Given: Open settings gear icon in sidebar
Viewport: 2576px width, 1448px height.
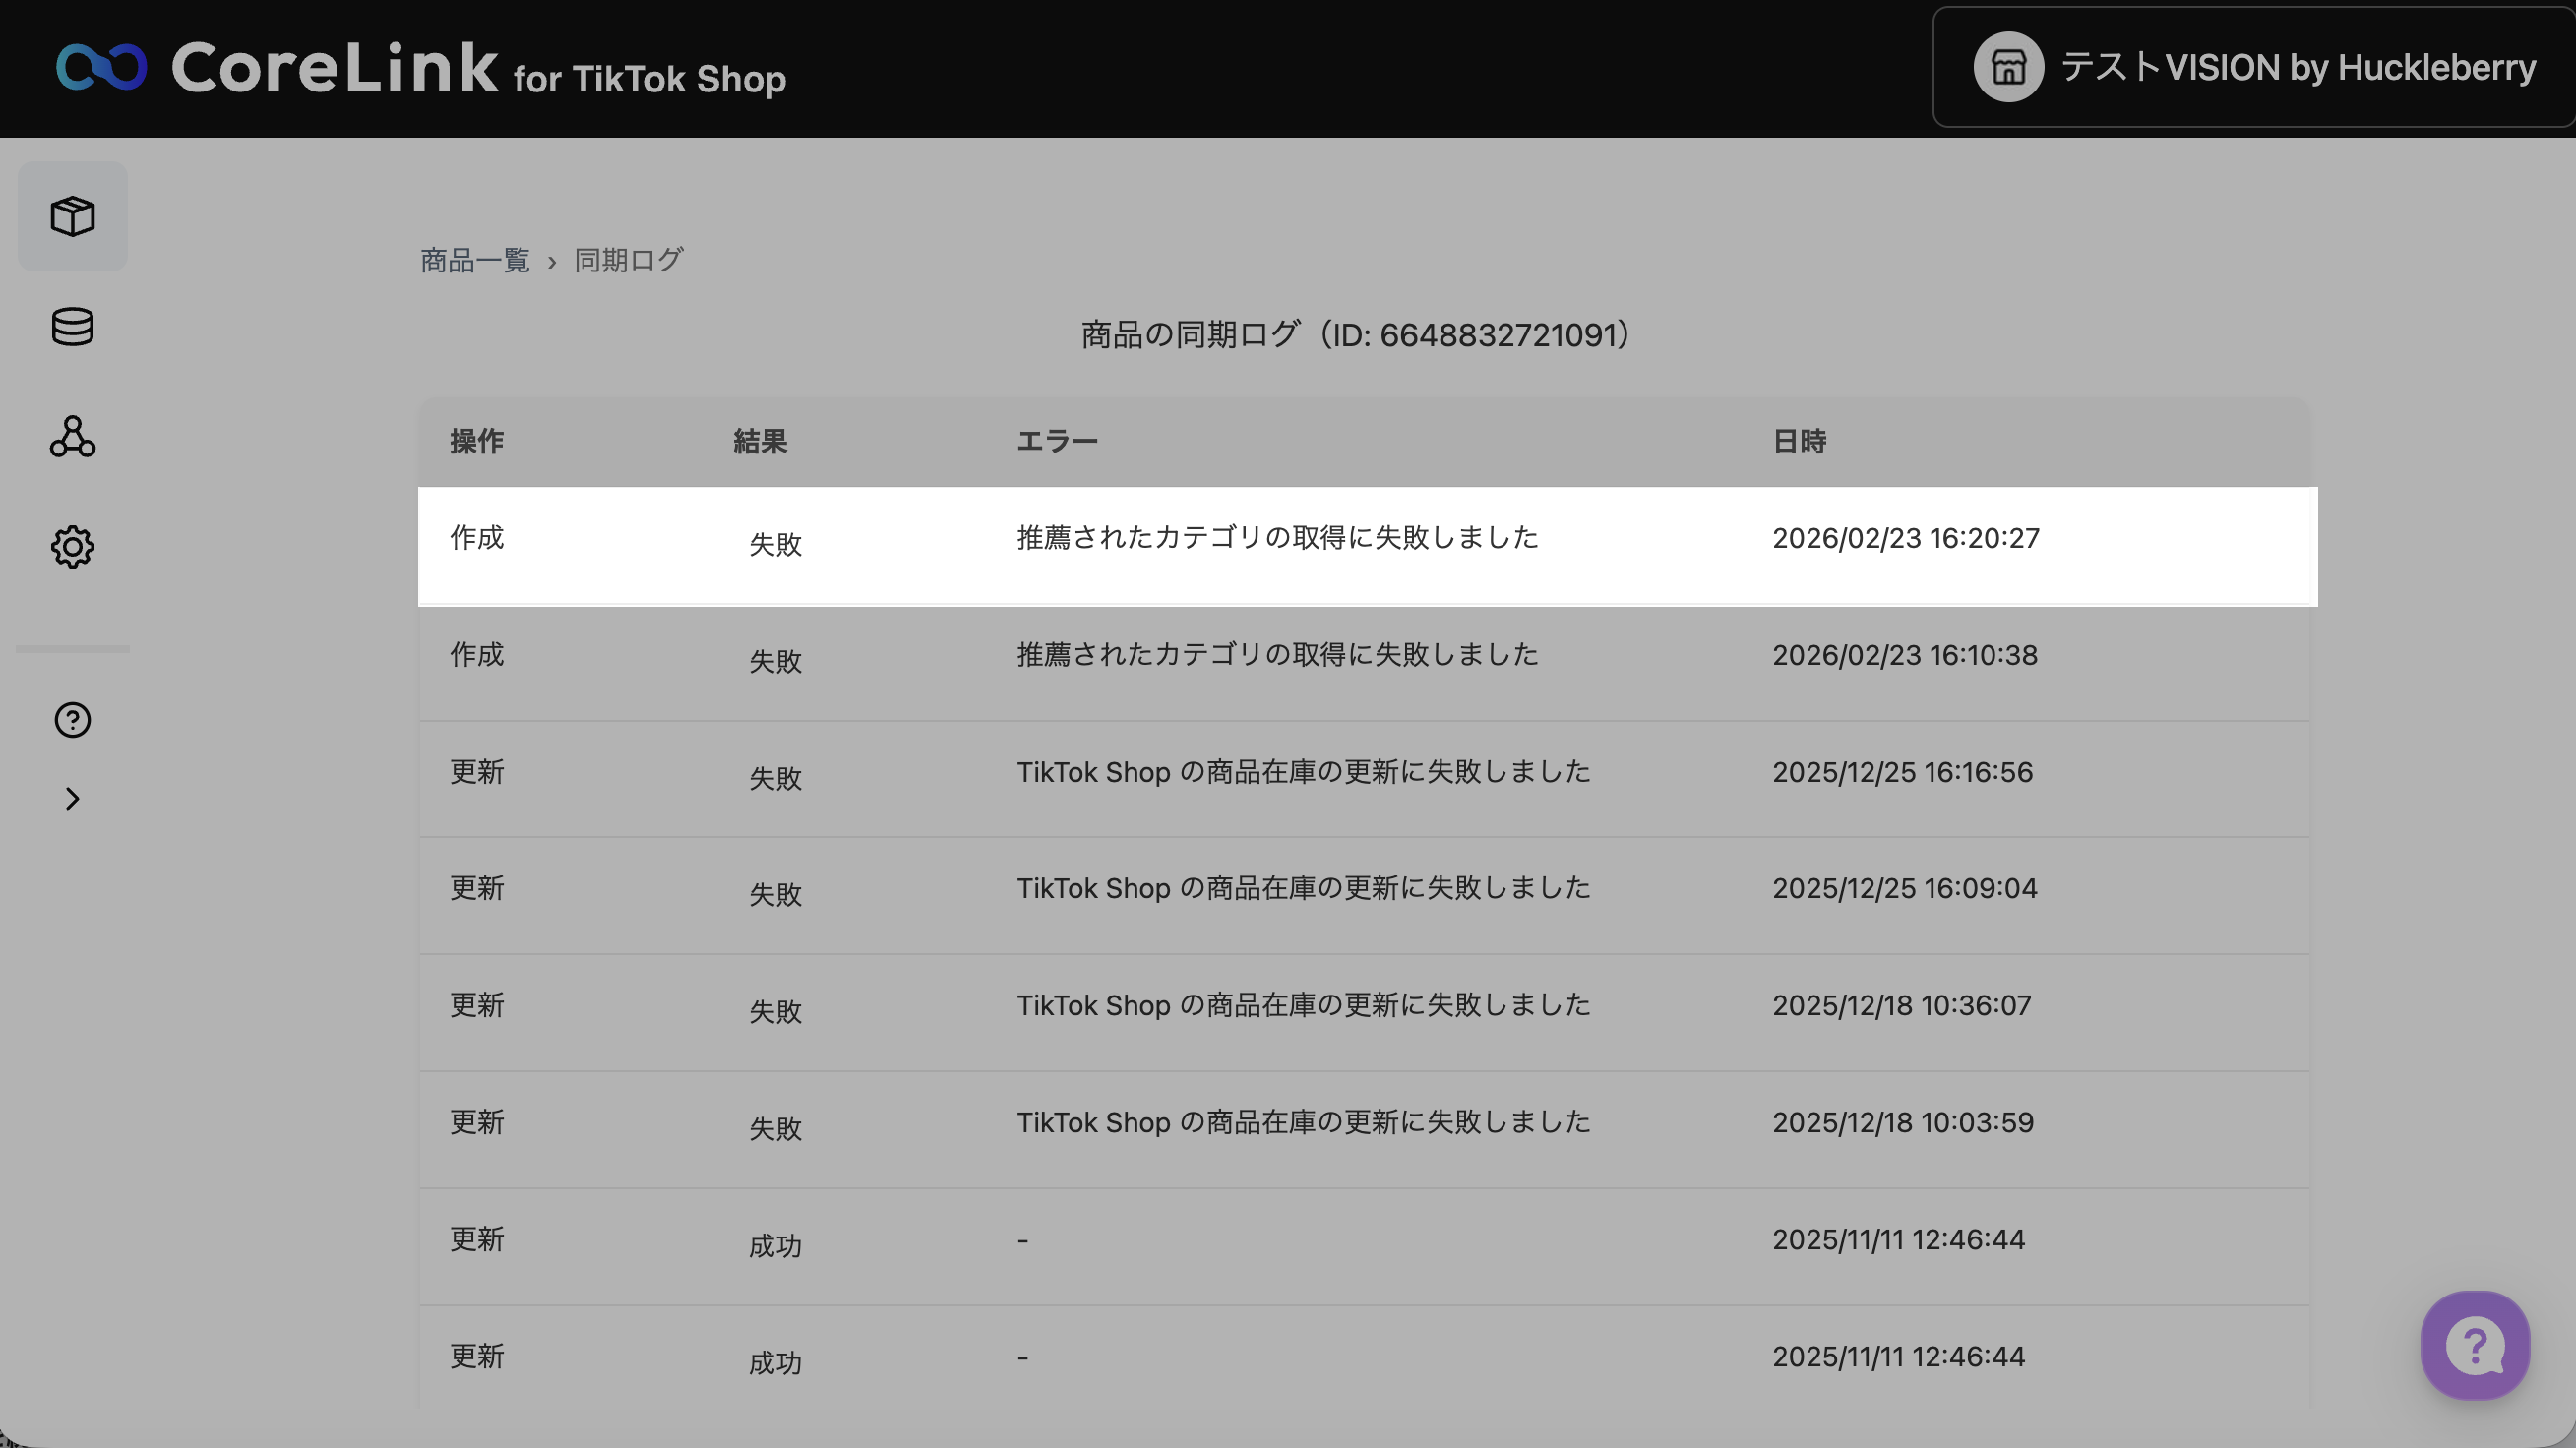Looking at the screenshot, I should [x=72, y=547].
